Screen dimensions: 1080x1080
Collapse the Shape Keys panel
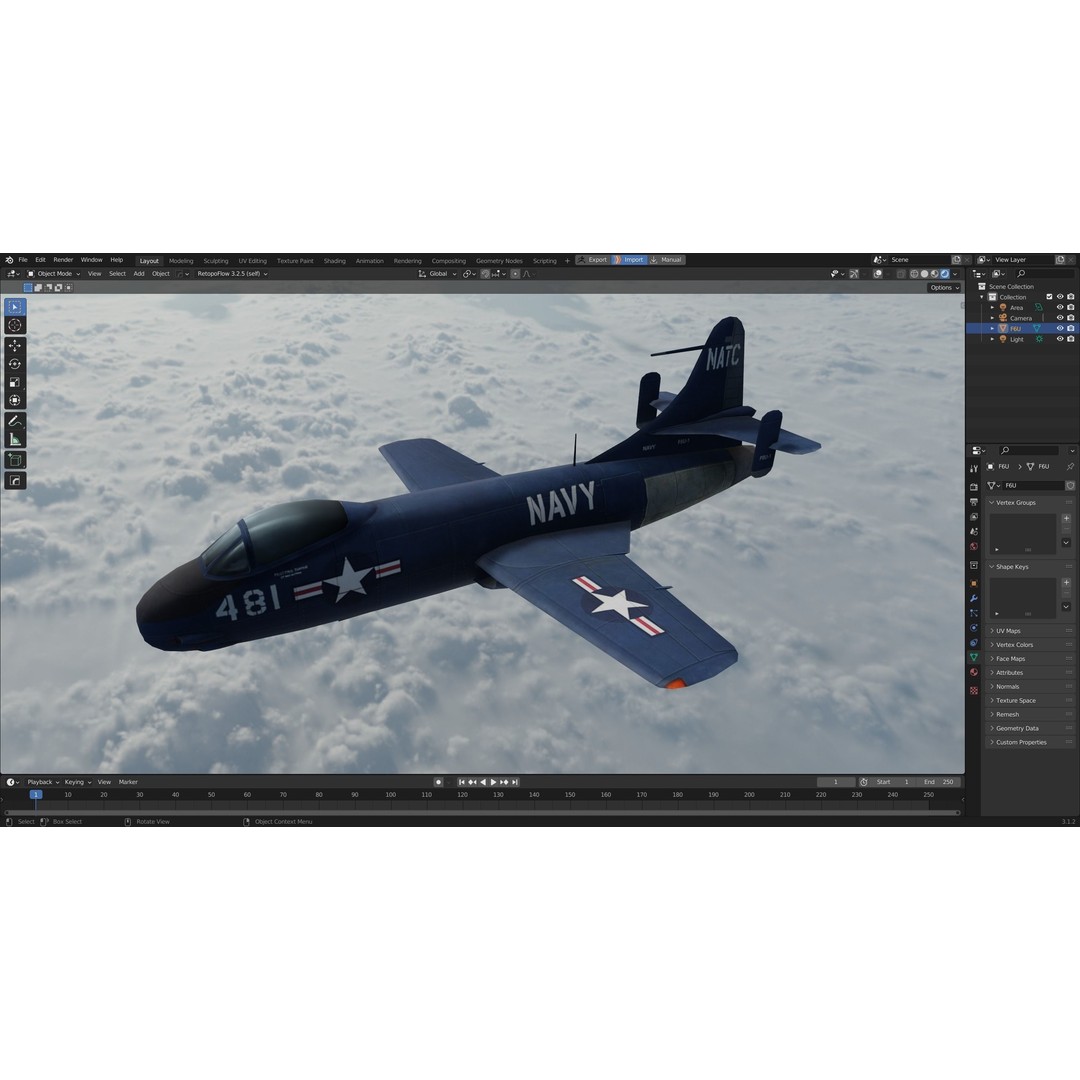coord(1029,567)
